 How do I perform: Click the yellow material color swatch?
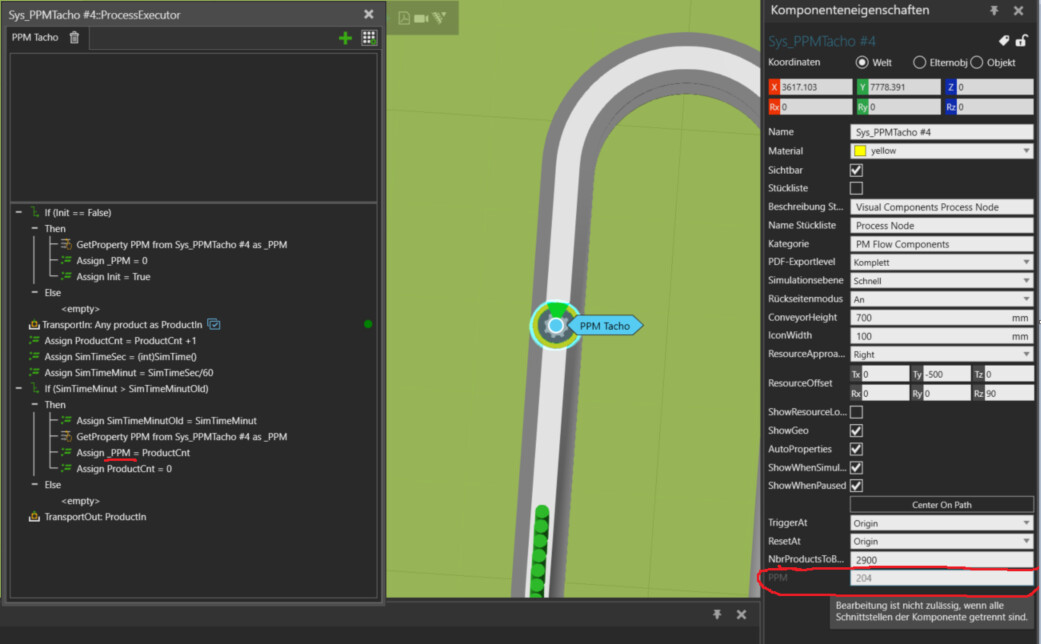click(859, 151)
